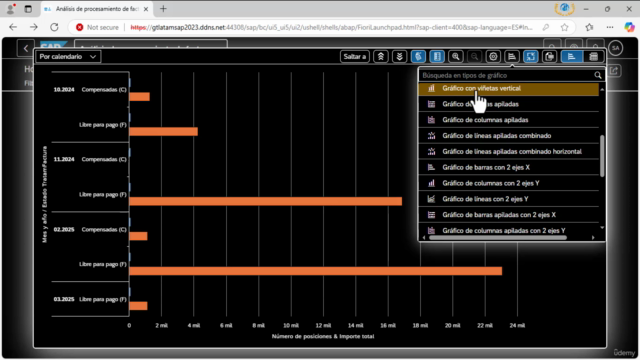
Task: Click the drill-down double chevron icon
Action: click(x=400, y=57)
